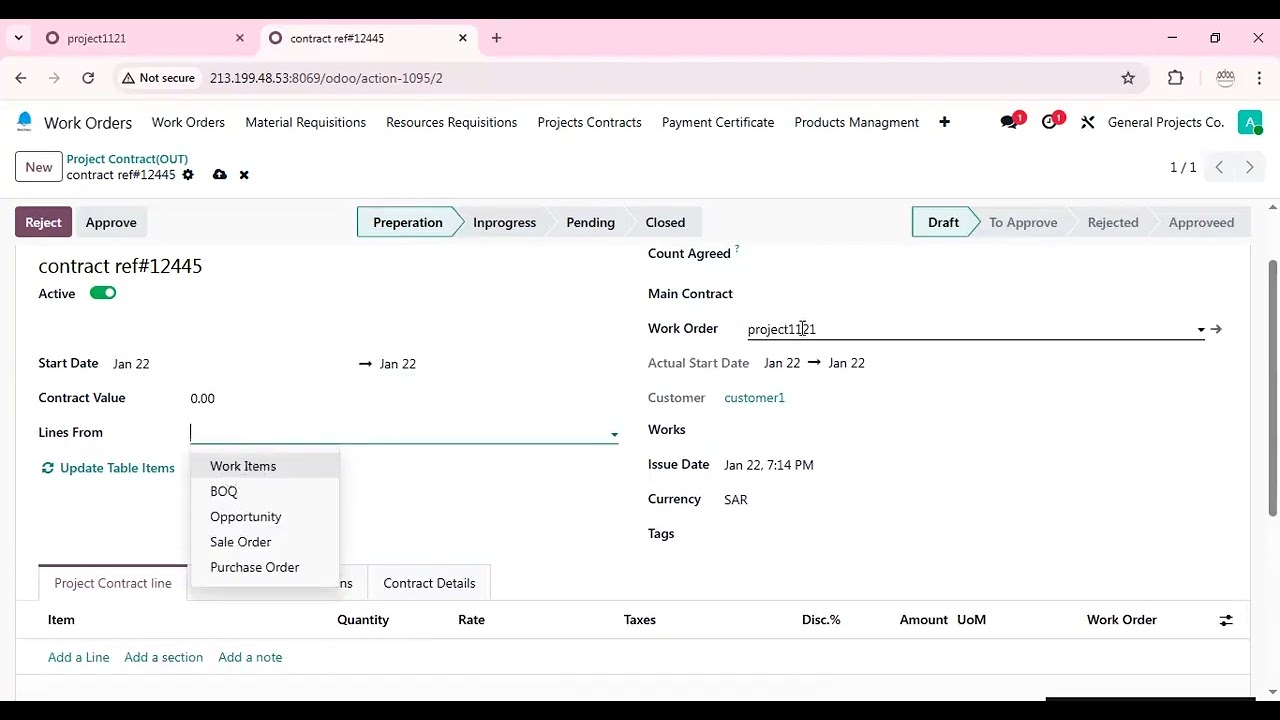
Task: Reload the page in the browser
Action: 88,78
